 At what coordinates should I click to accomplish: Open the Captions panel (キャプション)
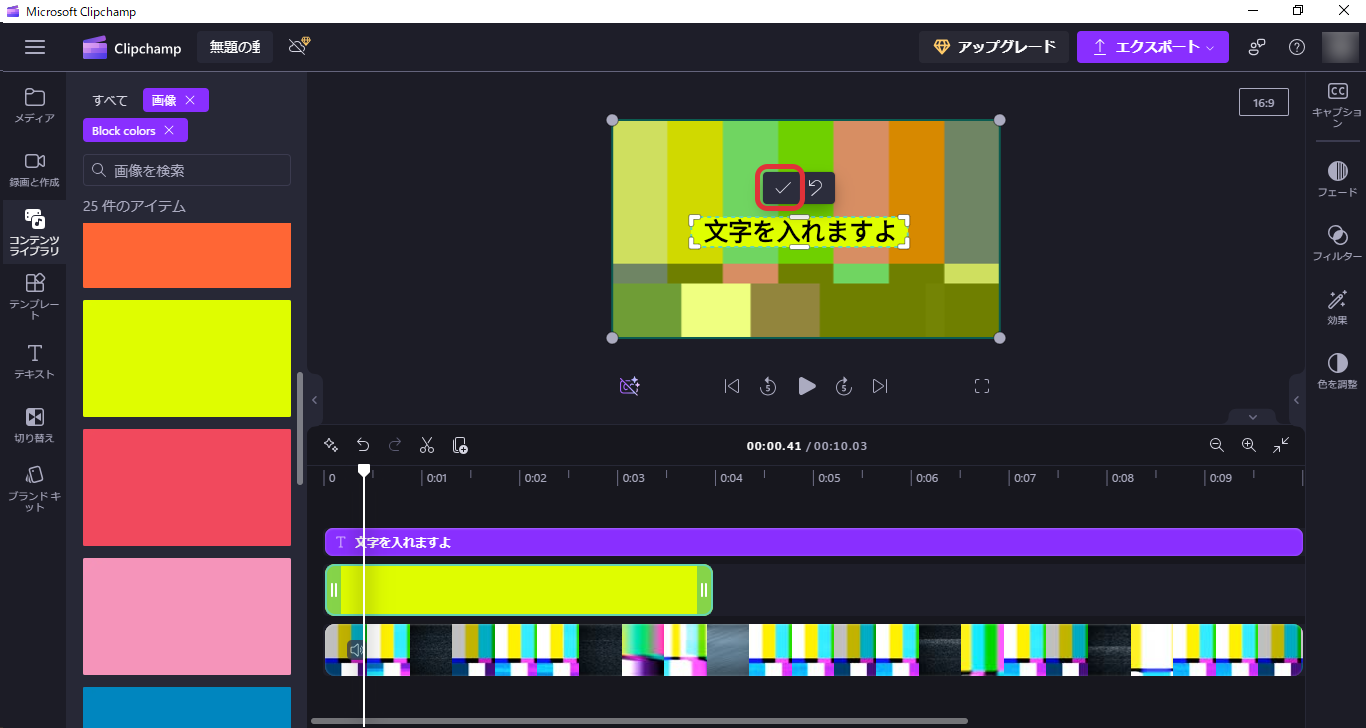click(x=1337, y=103)
